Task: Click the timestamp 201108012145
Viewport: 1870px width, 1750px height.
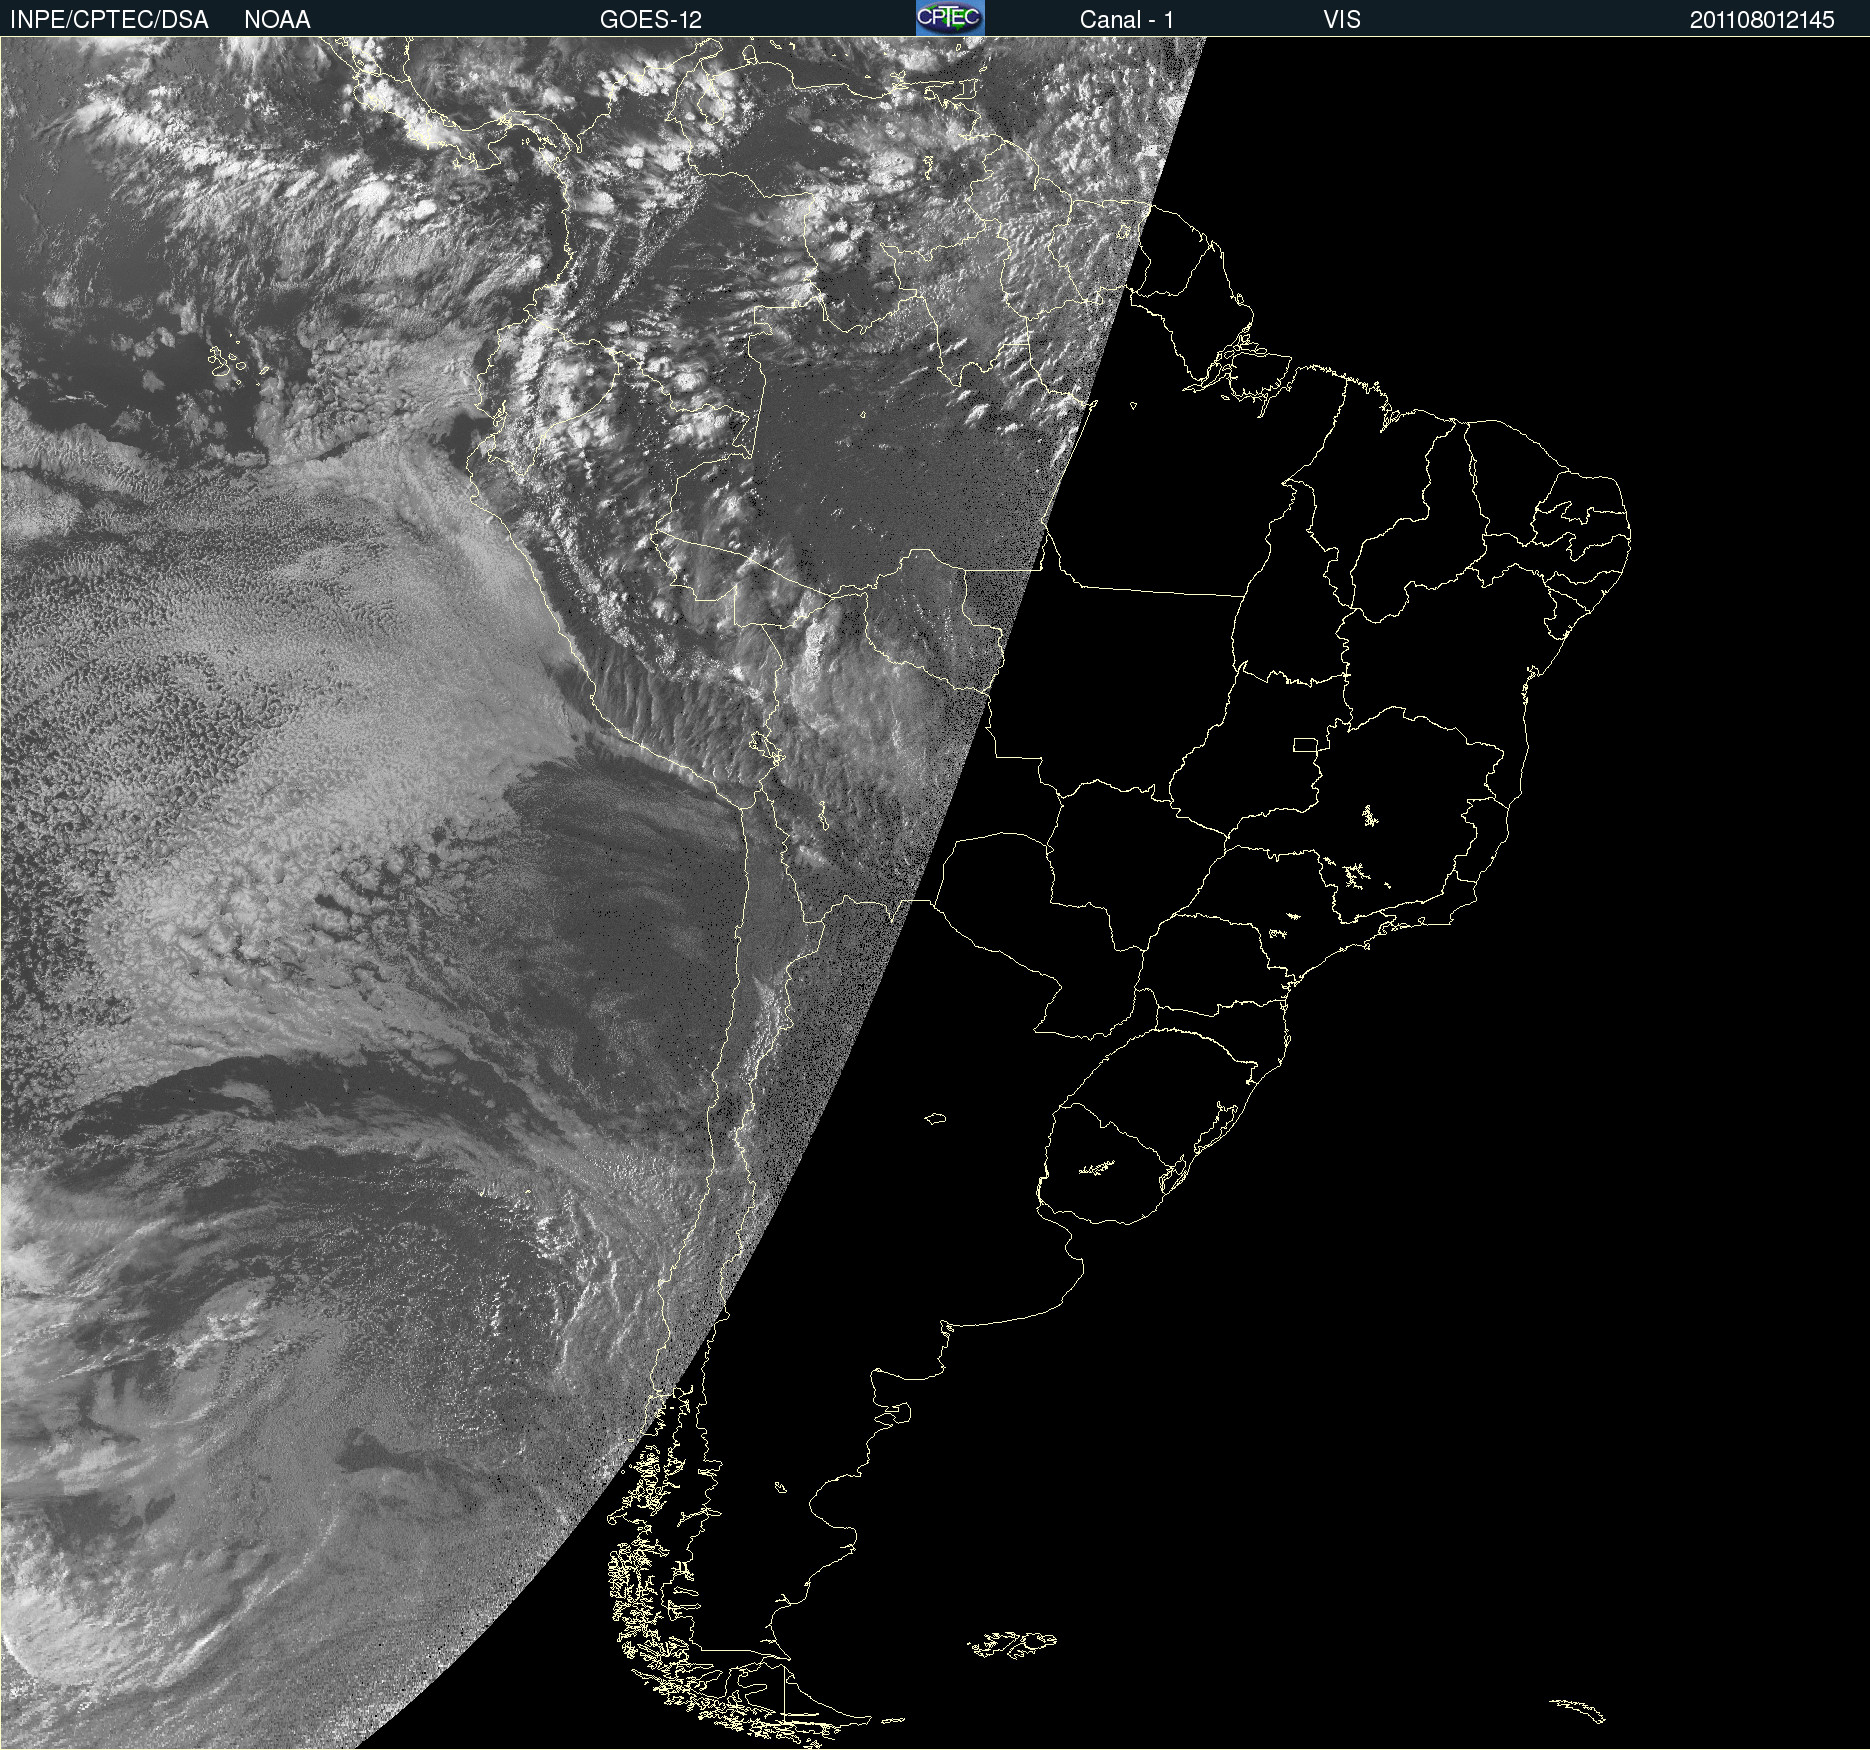Action: point(1762,20)
